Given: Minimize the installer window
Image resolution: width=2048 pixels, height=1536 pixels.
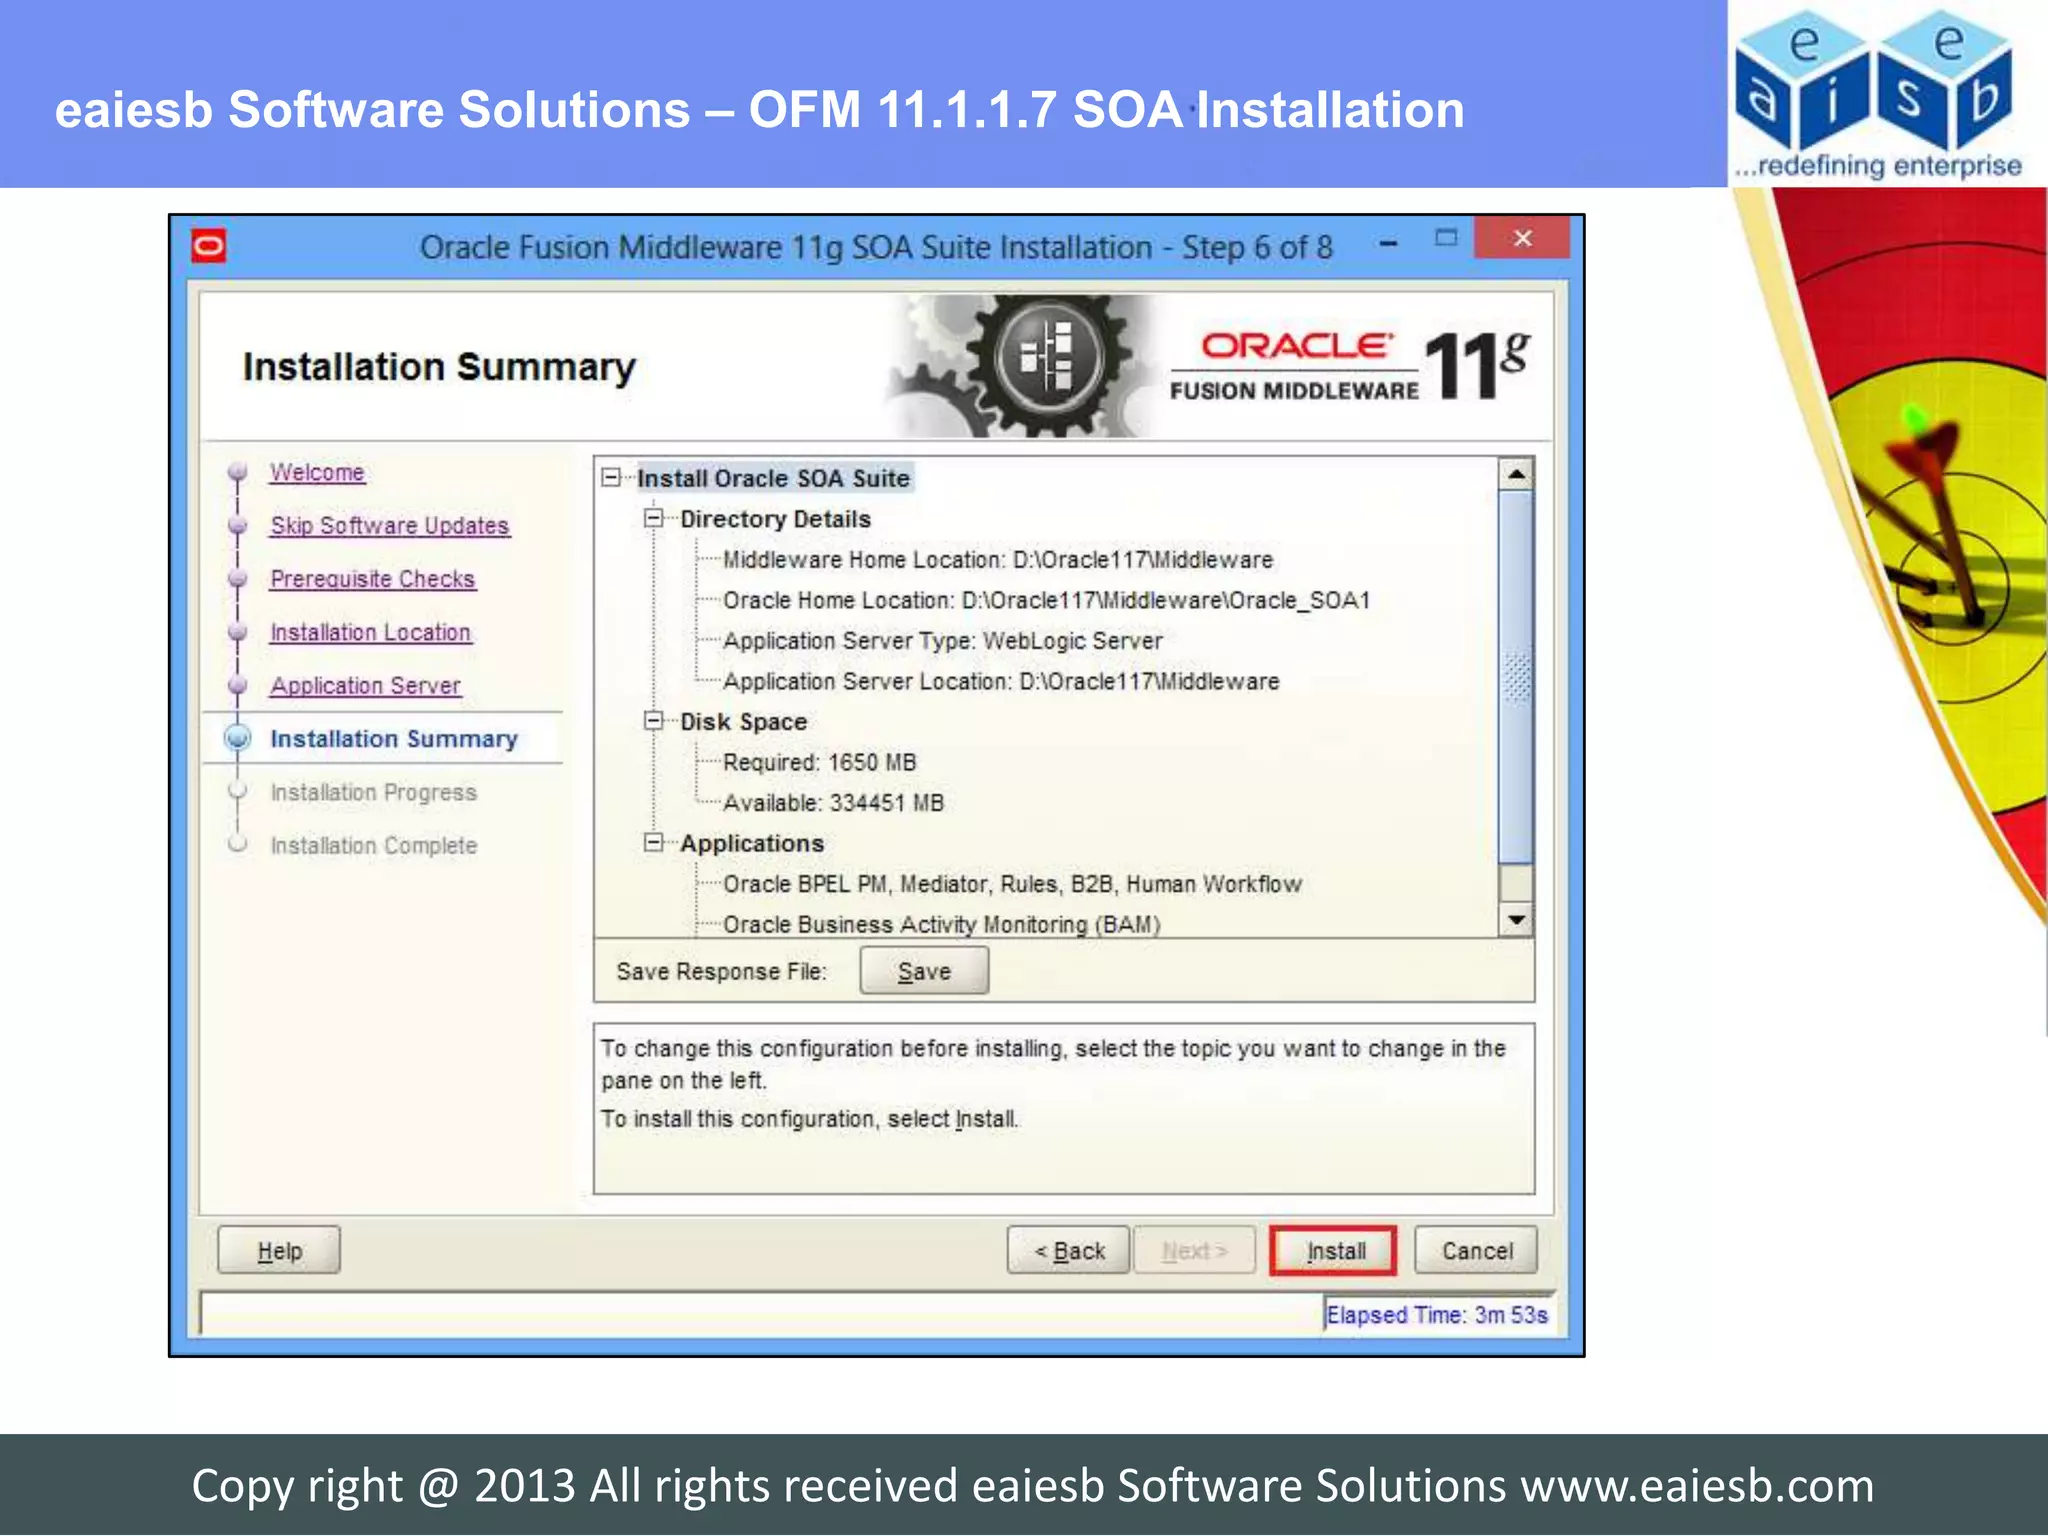Looking at the screenshot, I should coord(1388,242).
